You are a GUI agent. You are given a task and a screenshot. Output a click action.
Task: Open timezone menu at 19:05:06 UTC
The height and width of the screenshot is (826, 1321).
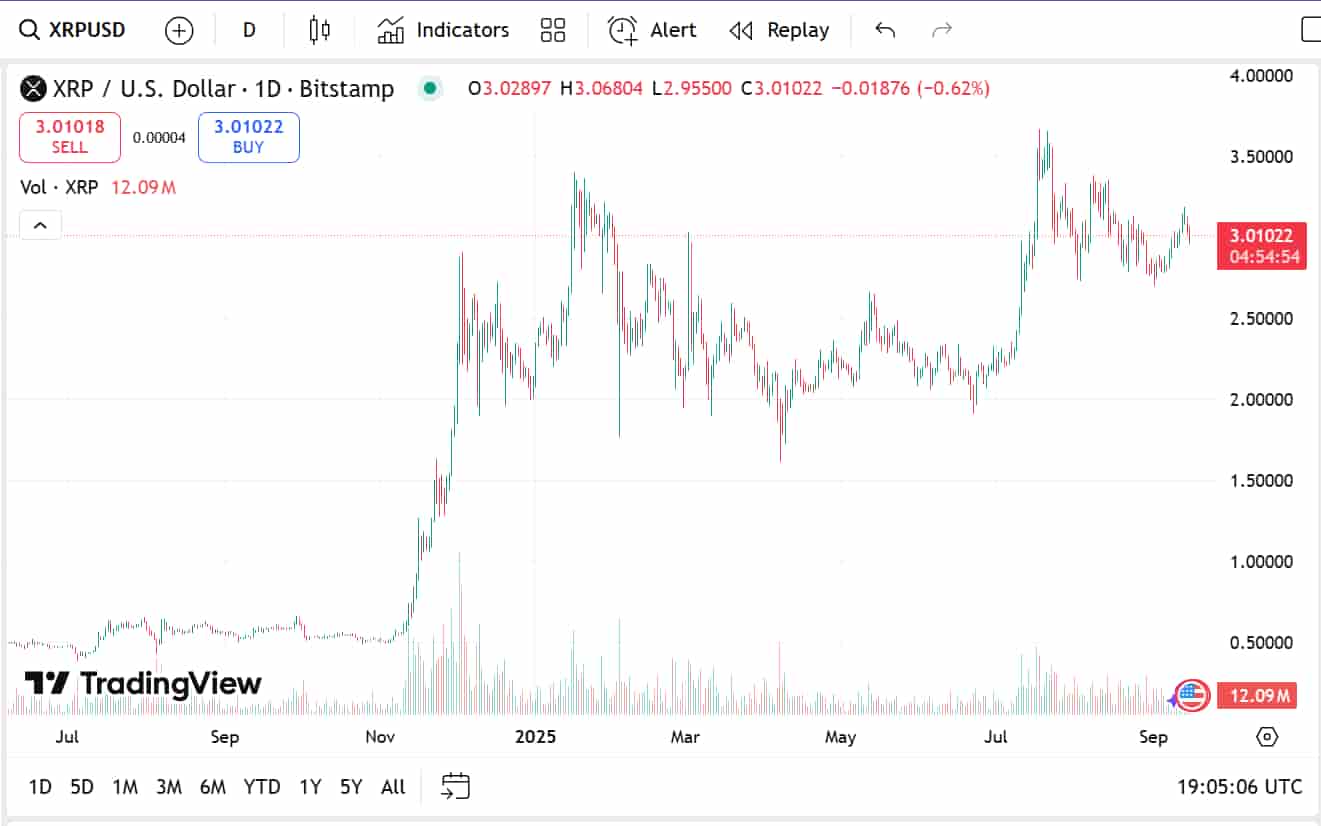[1240, 787]
